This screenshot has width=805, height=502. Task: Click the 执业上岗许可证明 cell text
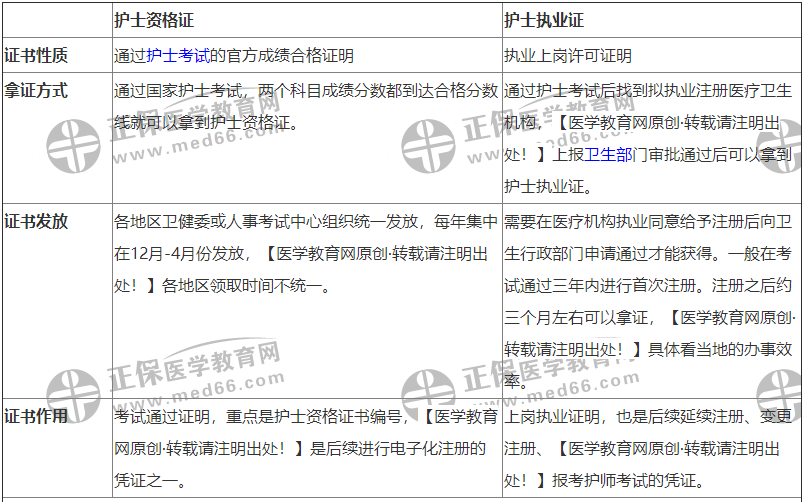[568, 56]
